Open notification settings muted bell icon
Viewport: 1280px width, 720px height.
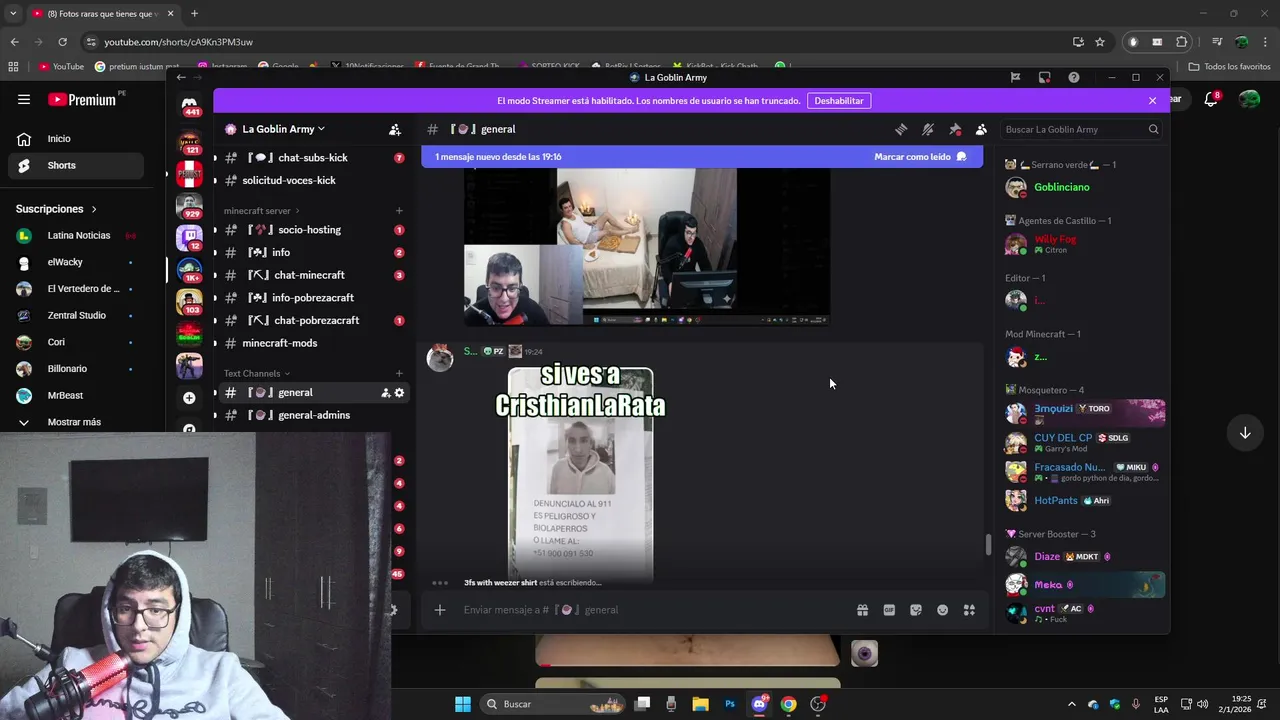click(928, 129)
